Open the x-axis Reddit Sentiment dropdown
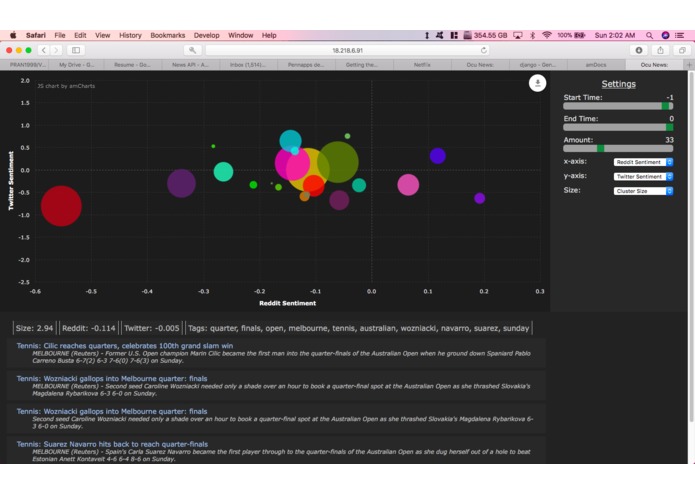This screenshot has width=695, height=494. 643,162
